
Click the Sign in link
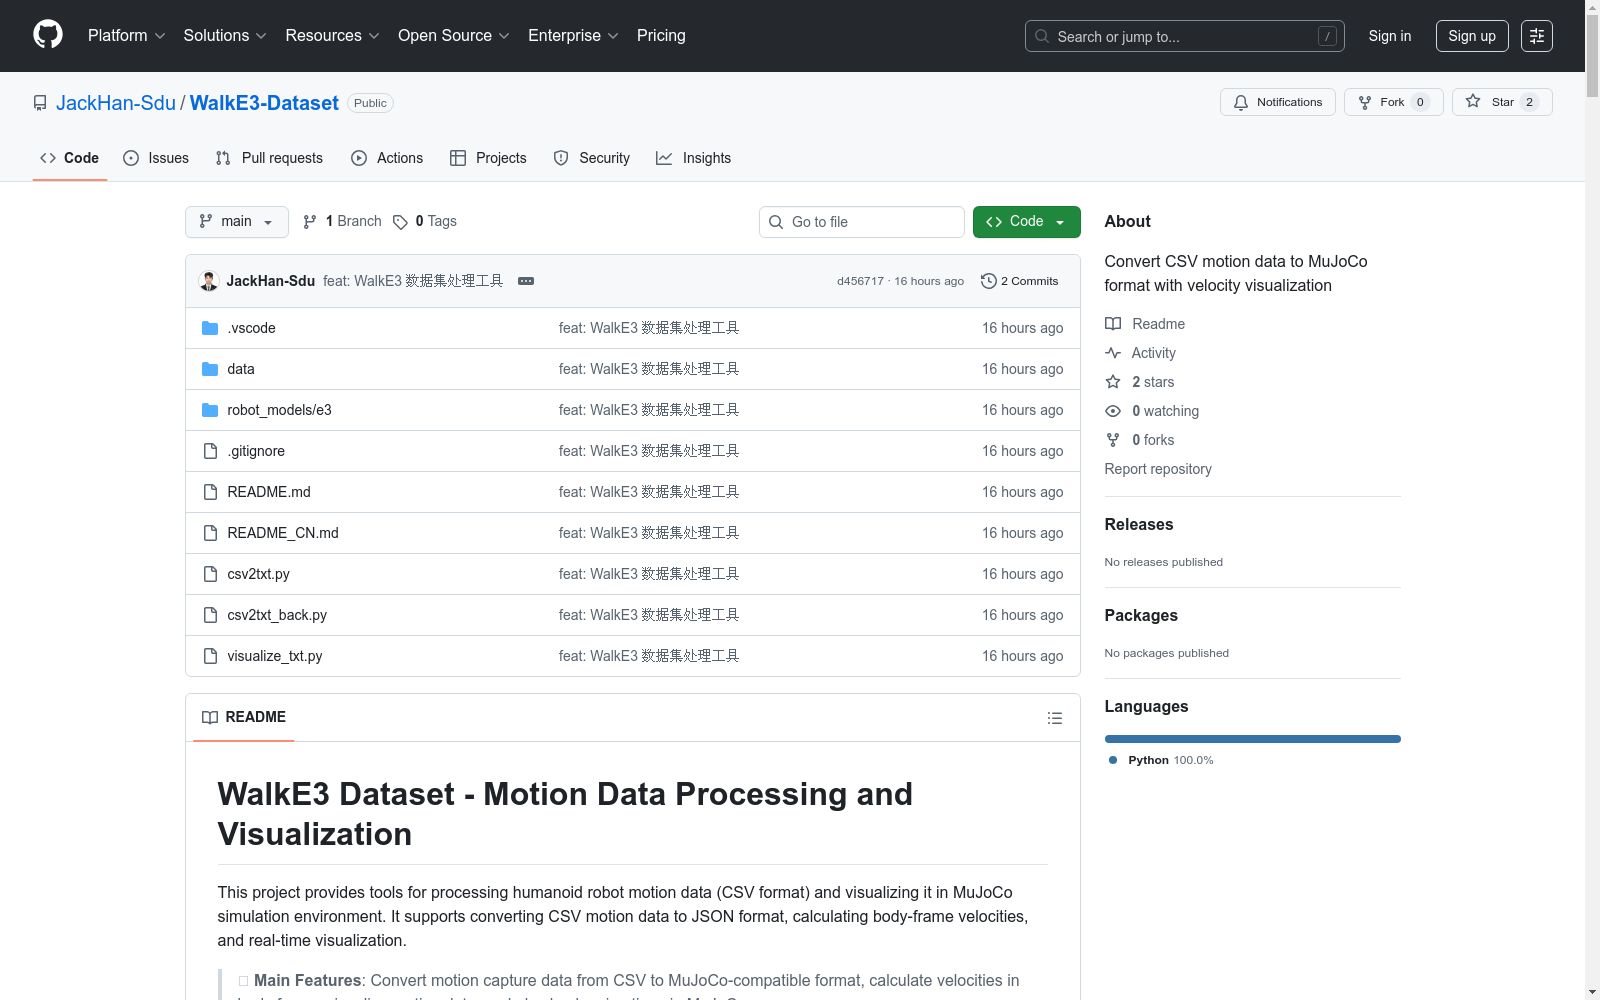[1390, 36]
